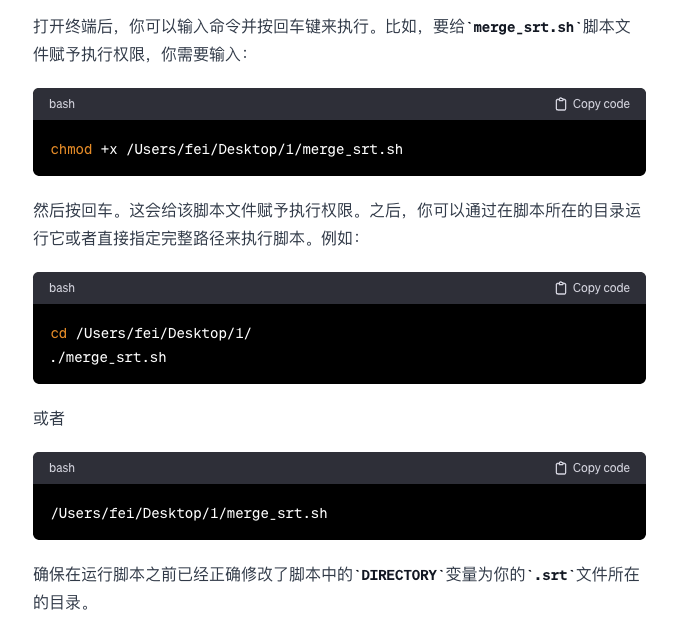Click the /Users/fei/Desktop/1/ path after cd
The image size is (688, 638).
coord(164,333)
